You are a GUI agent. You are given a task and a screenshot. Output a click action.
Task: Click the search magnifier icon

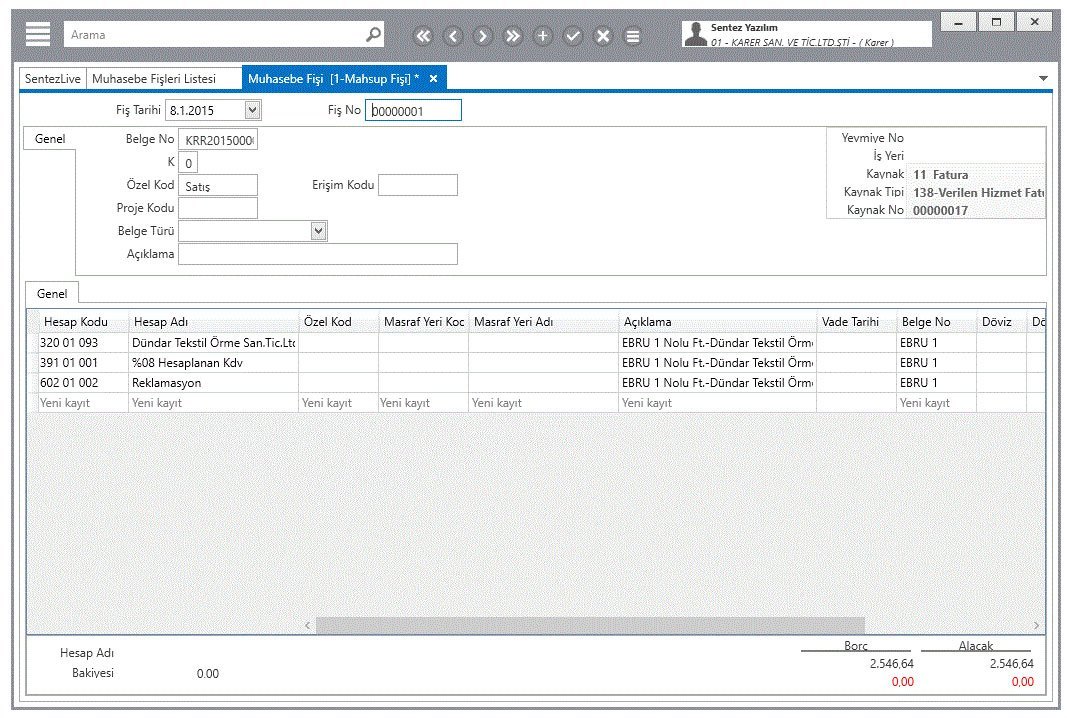(373, 34)
